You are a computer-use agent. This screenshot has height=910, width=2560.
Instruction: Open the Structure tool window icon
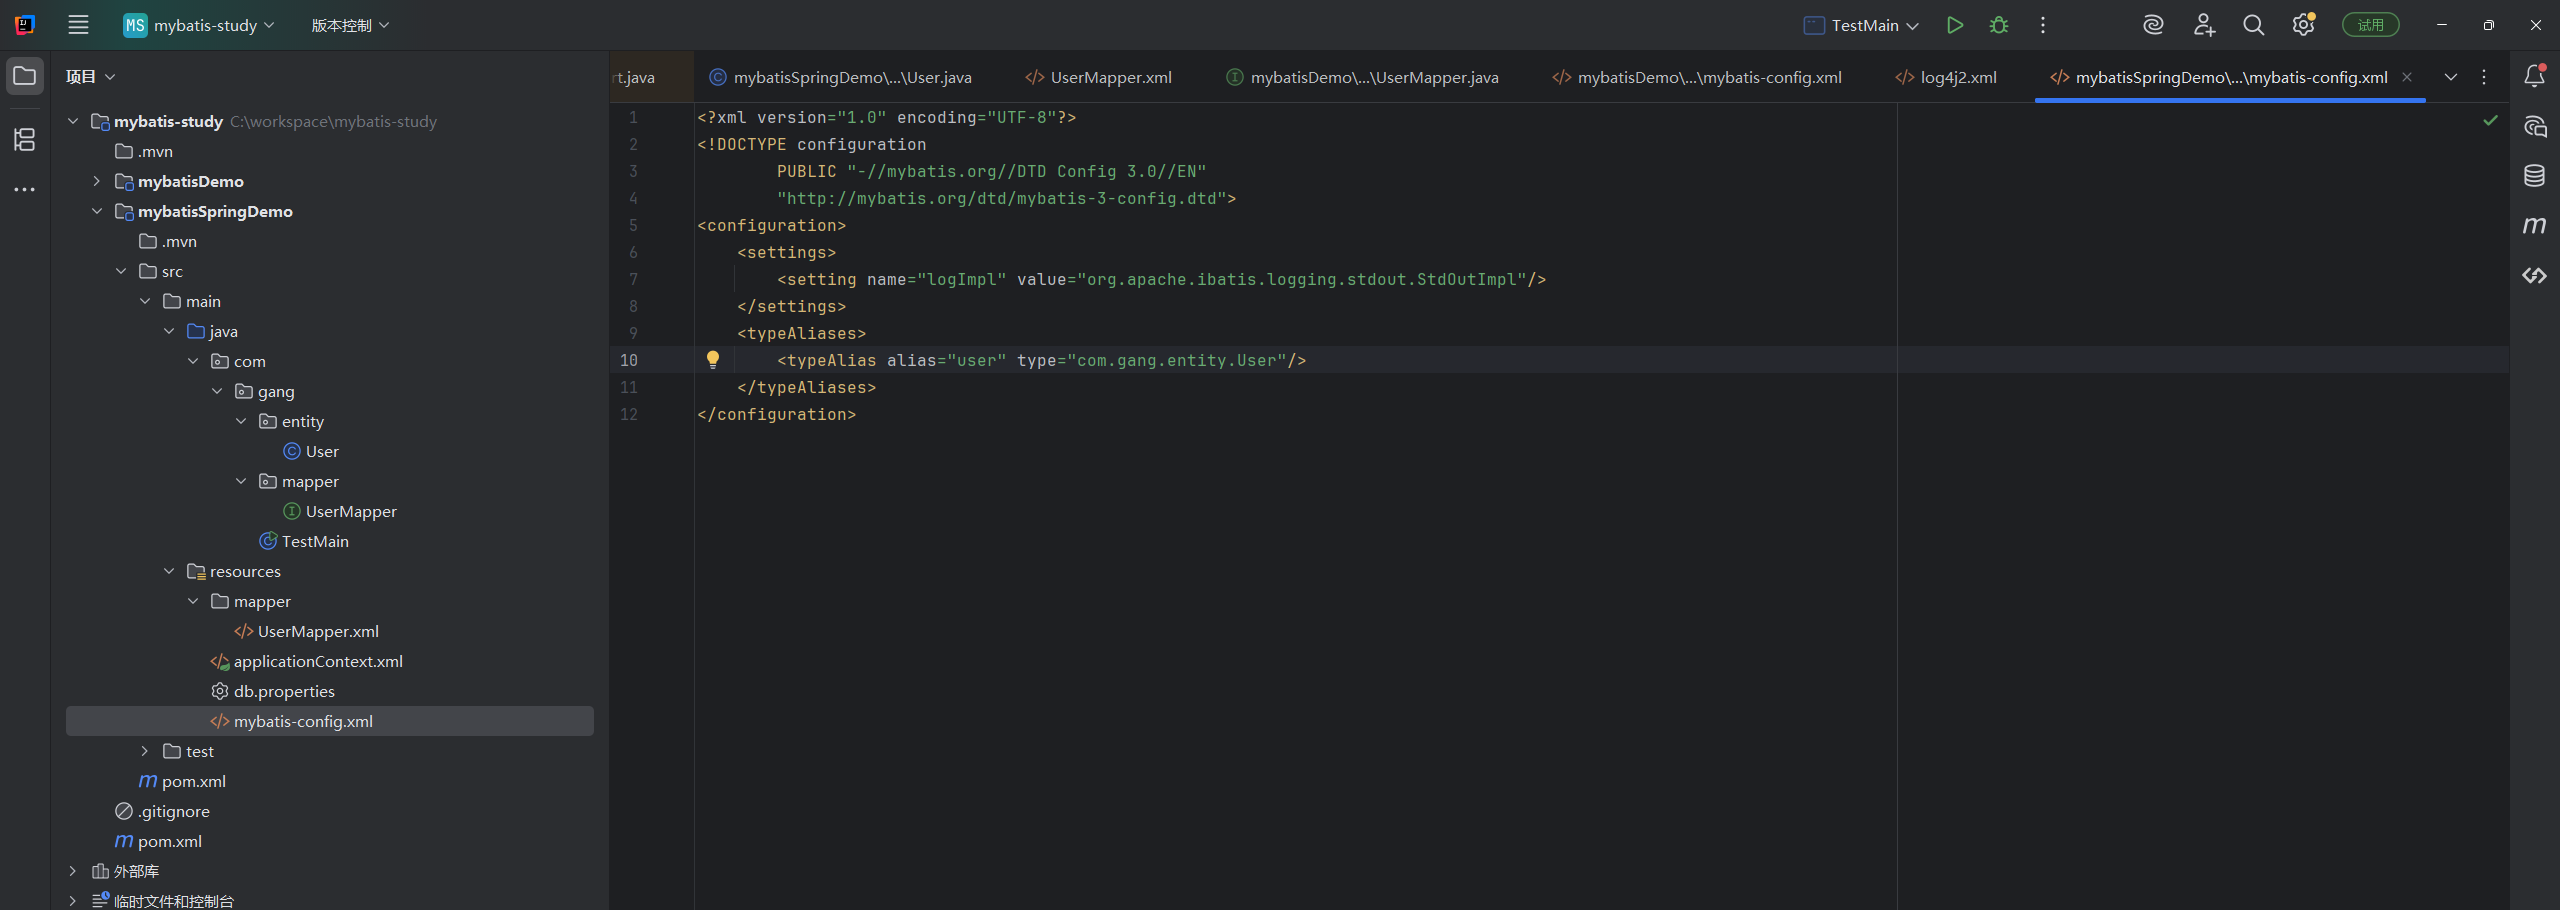point(25,139)
